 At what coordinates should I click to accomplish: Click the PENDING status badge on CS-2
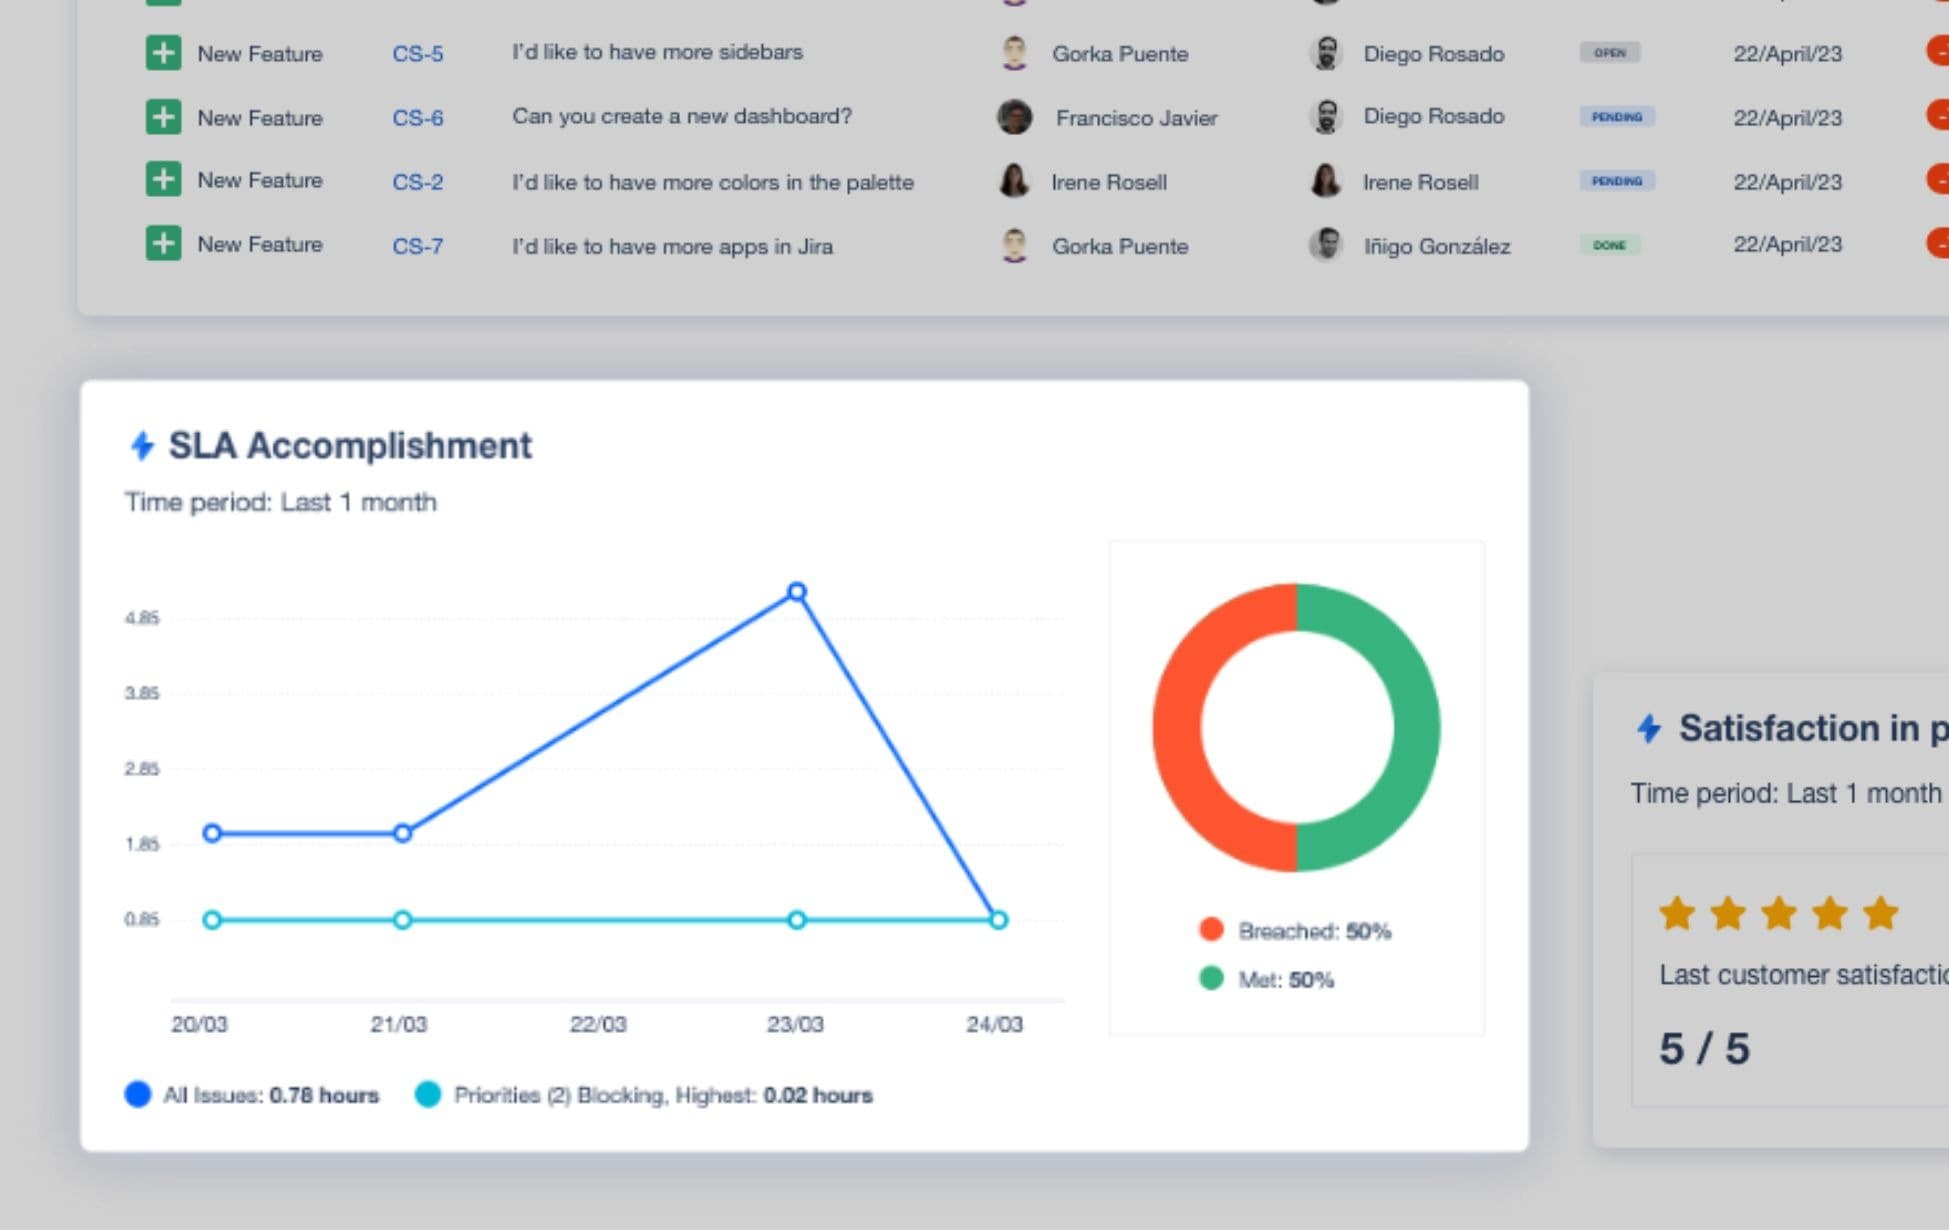(x=1616, y=181)
